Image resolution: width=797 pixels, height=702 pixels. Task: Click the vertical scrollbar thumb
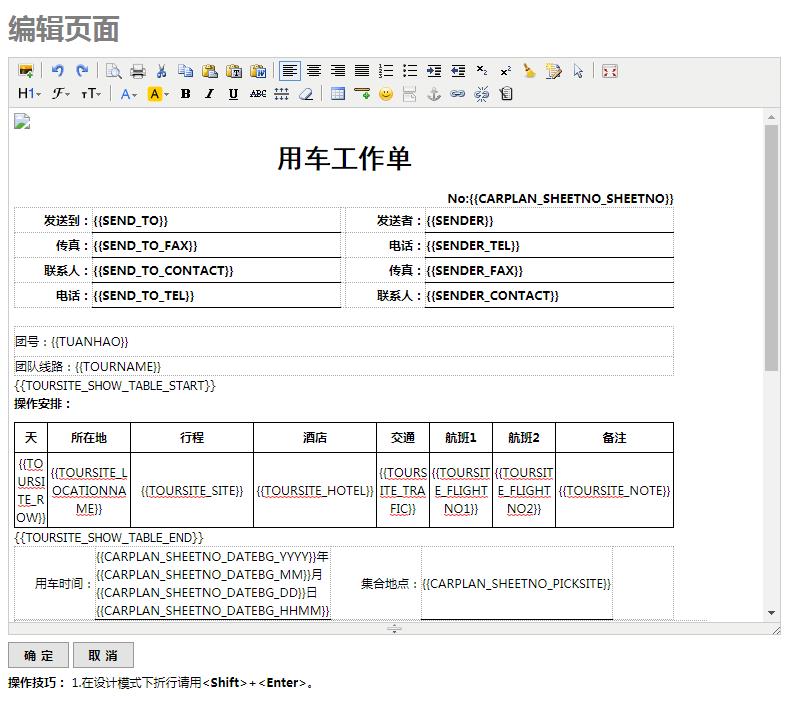(x=771, y=248)
